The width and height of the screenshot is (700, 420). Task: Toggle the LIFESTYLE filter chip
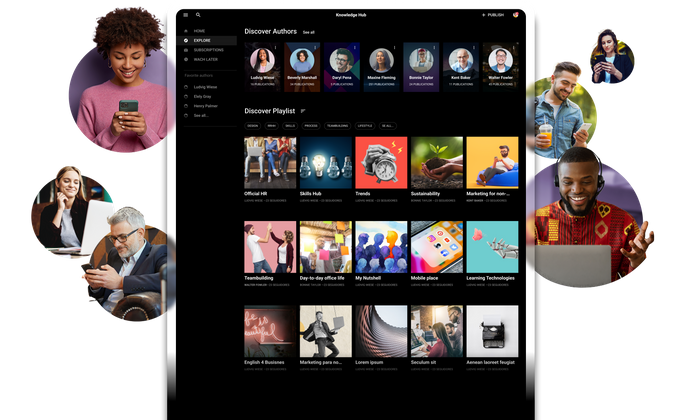coord(365,126)
